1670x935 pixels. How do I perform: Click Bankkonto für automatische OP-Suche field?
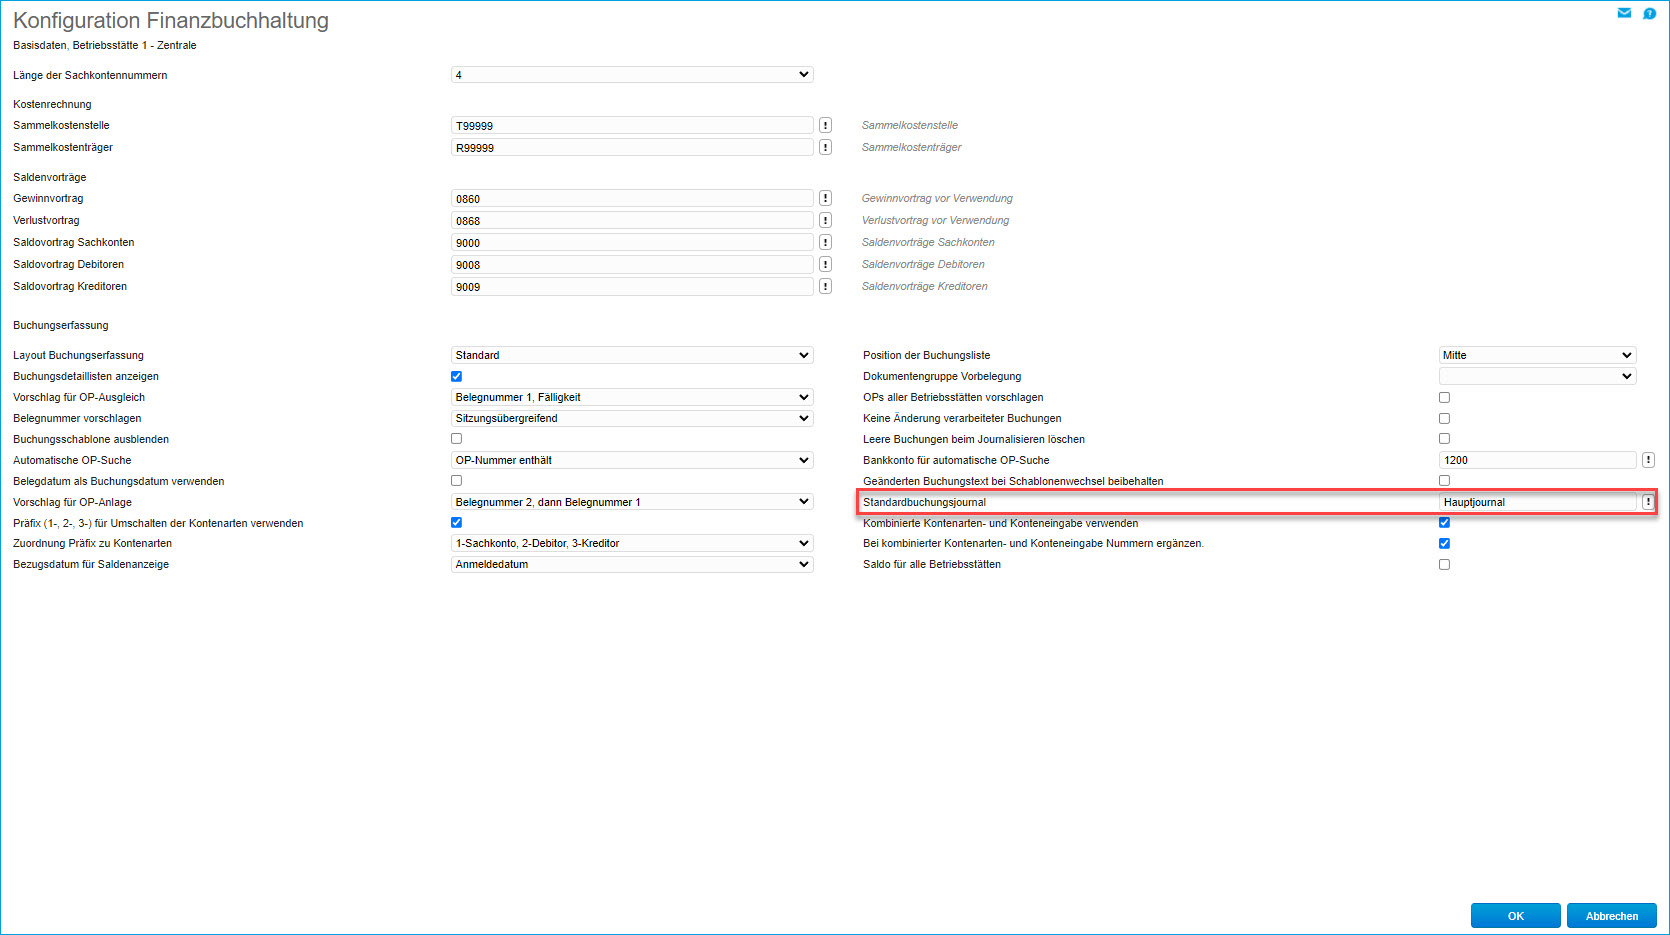(1537, 460)
